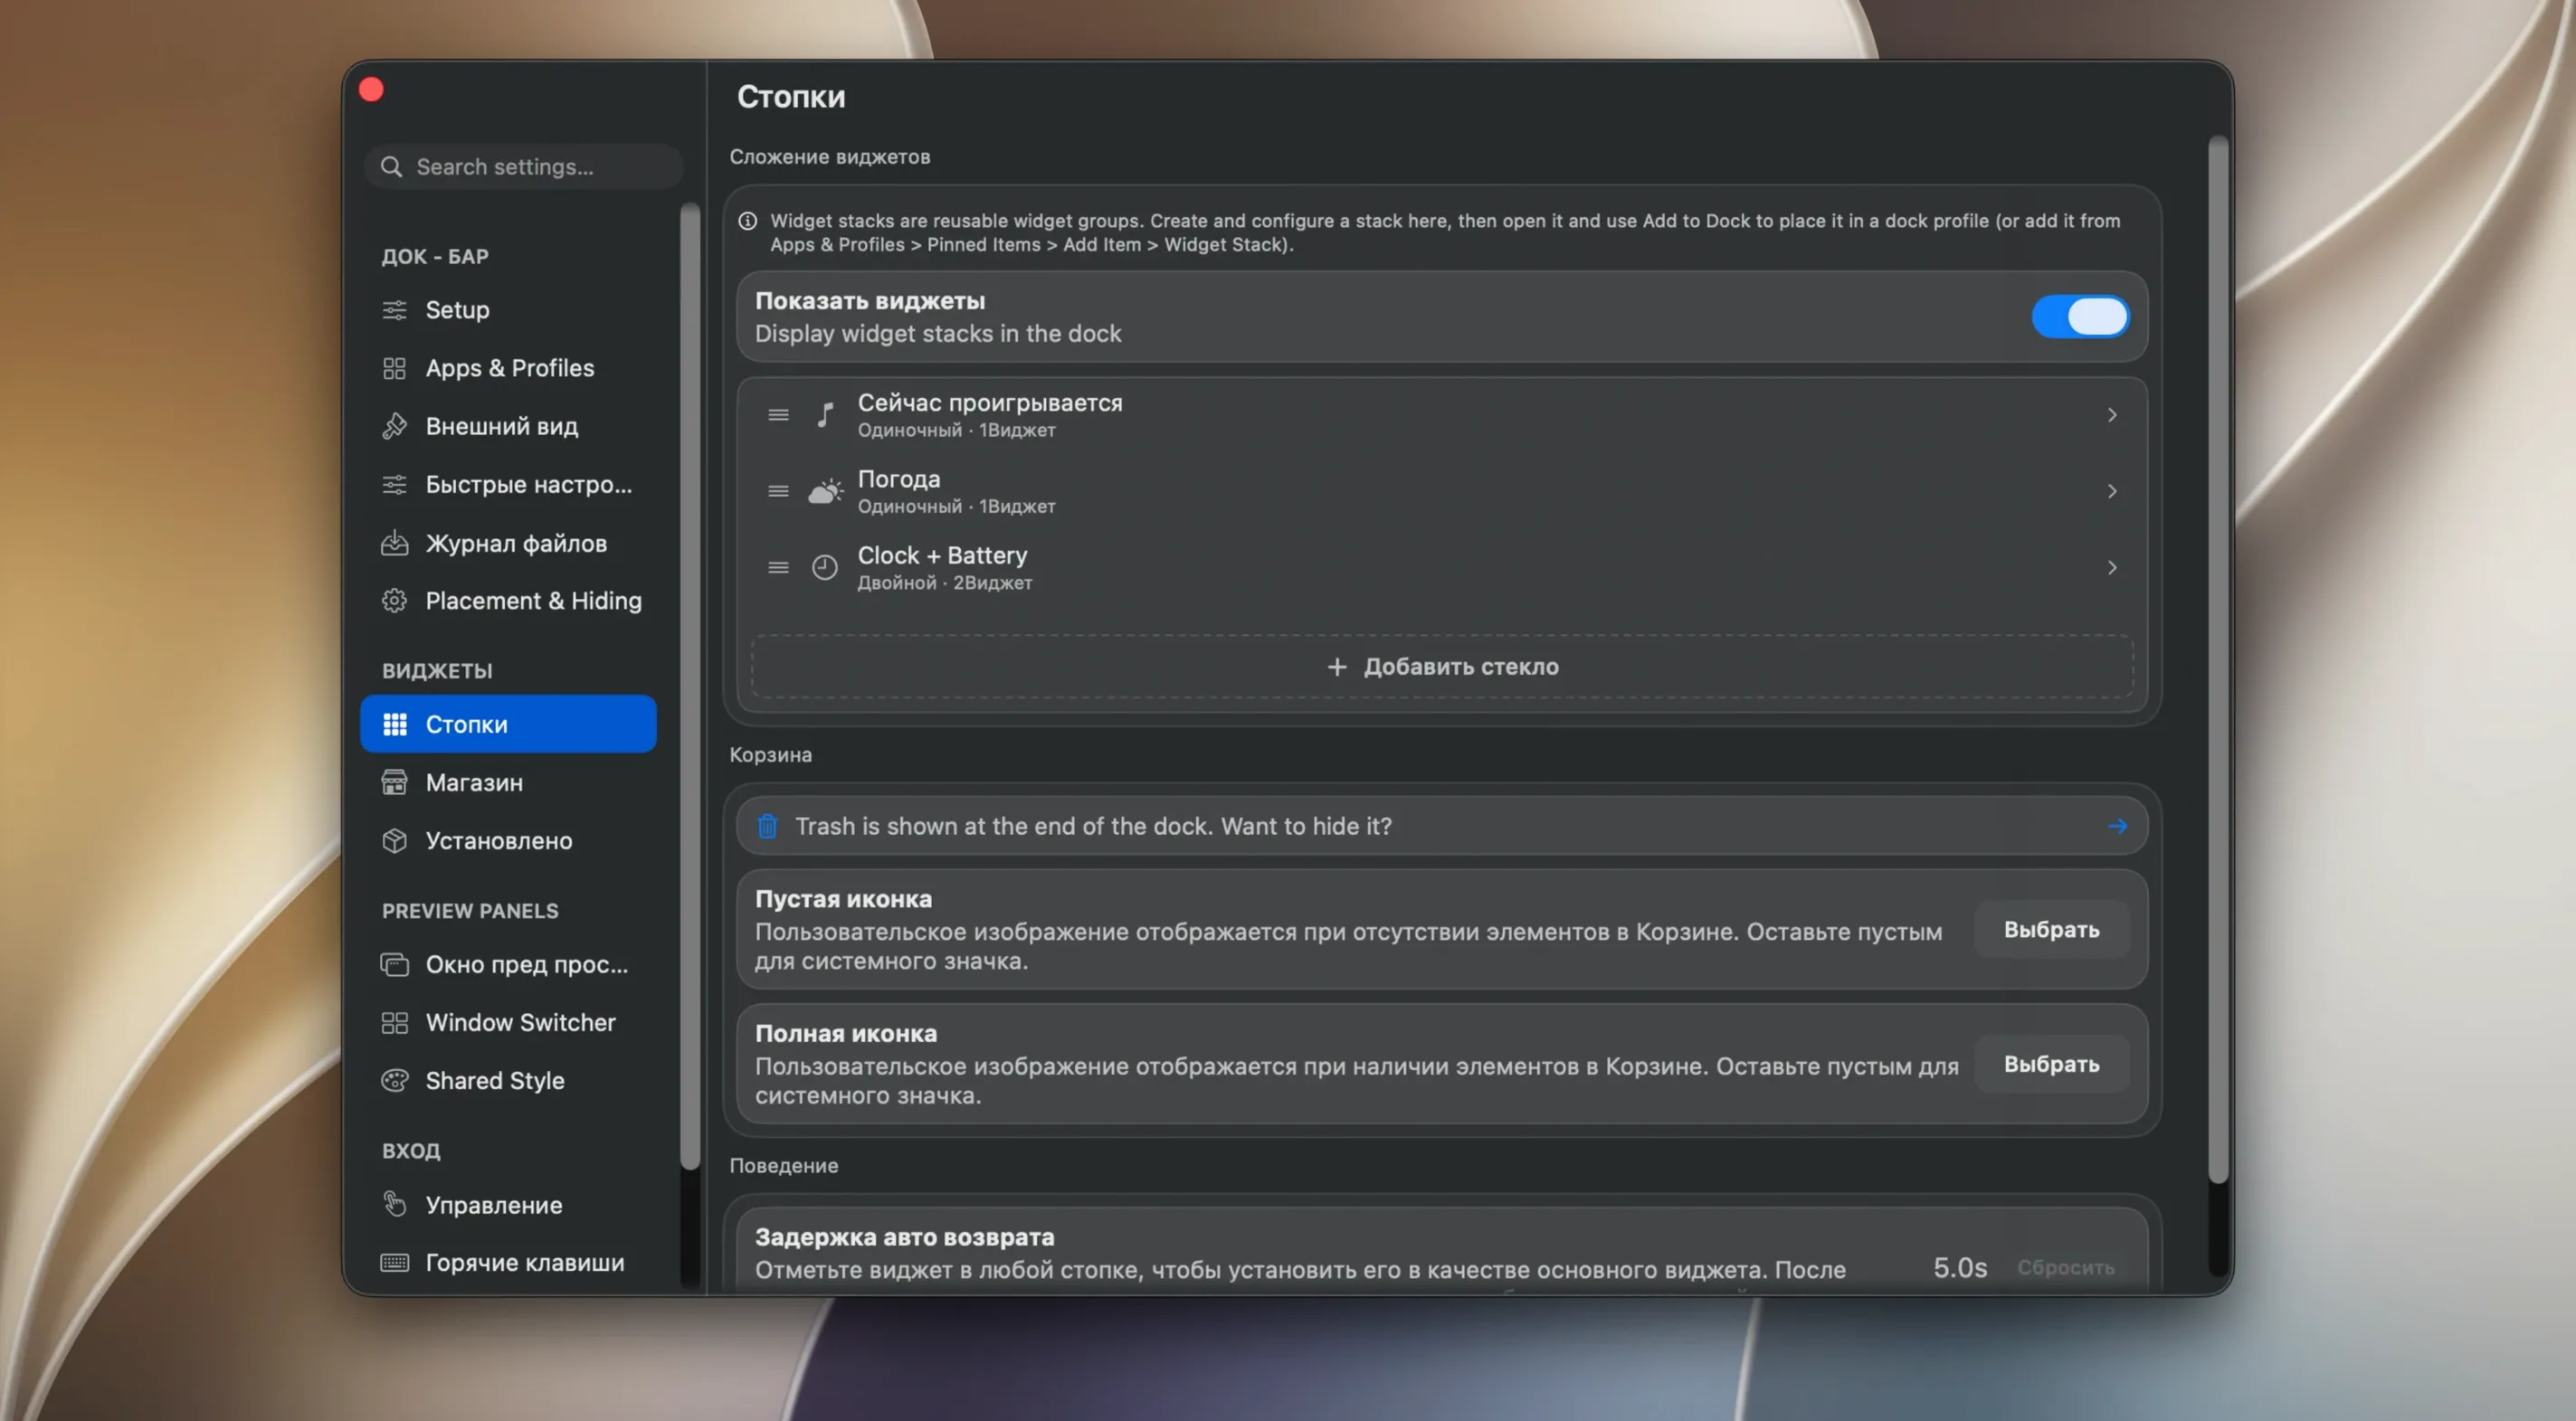
Task: Expand the Погода stack chevron
Action: [x=2112, y=491]
